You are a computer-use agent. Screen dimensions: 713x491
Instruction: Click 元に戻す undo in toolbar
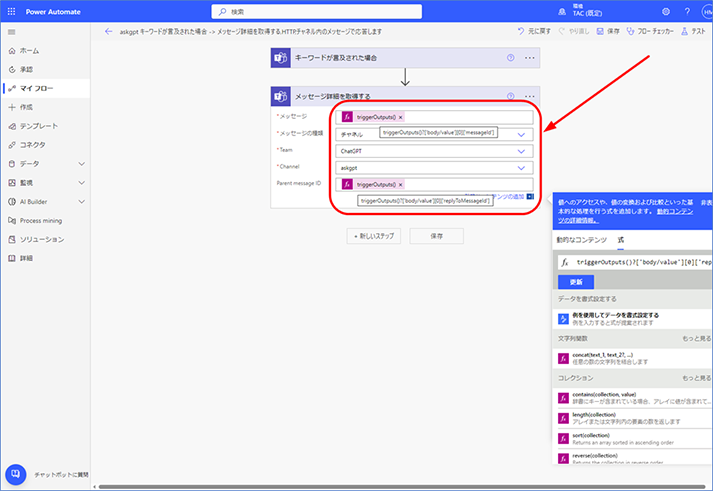point(534,31)
